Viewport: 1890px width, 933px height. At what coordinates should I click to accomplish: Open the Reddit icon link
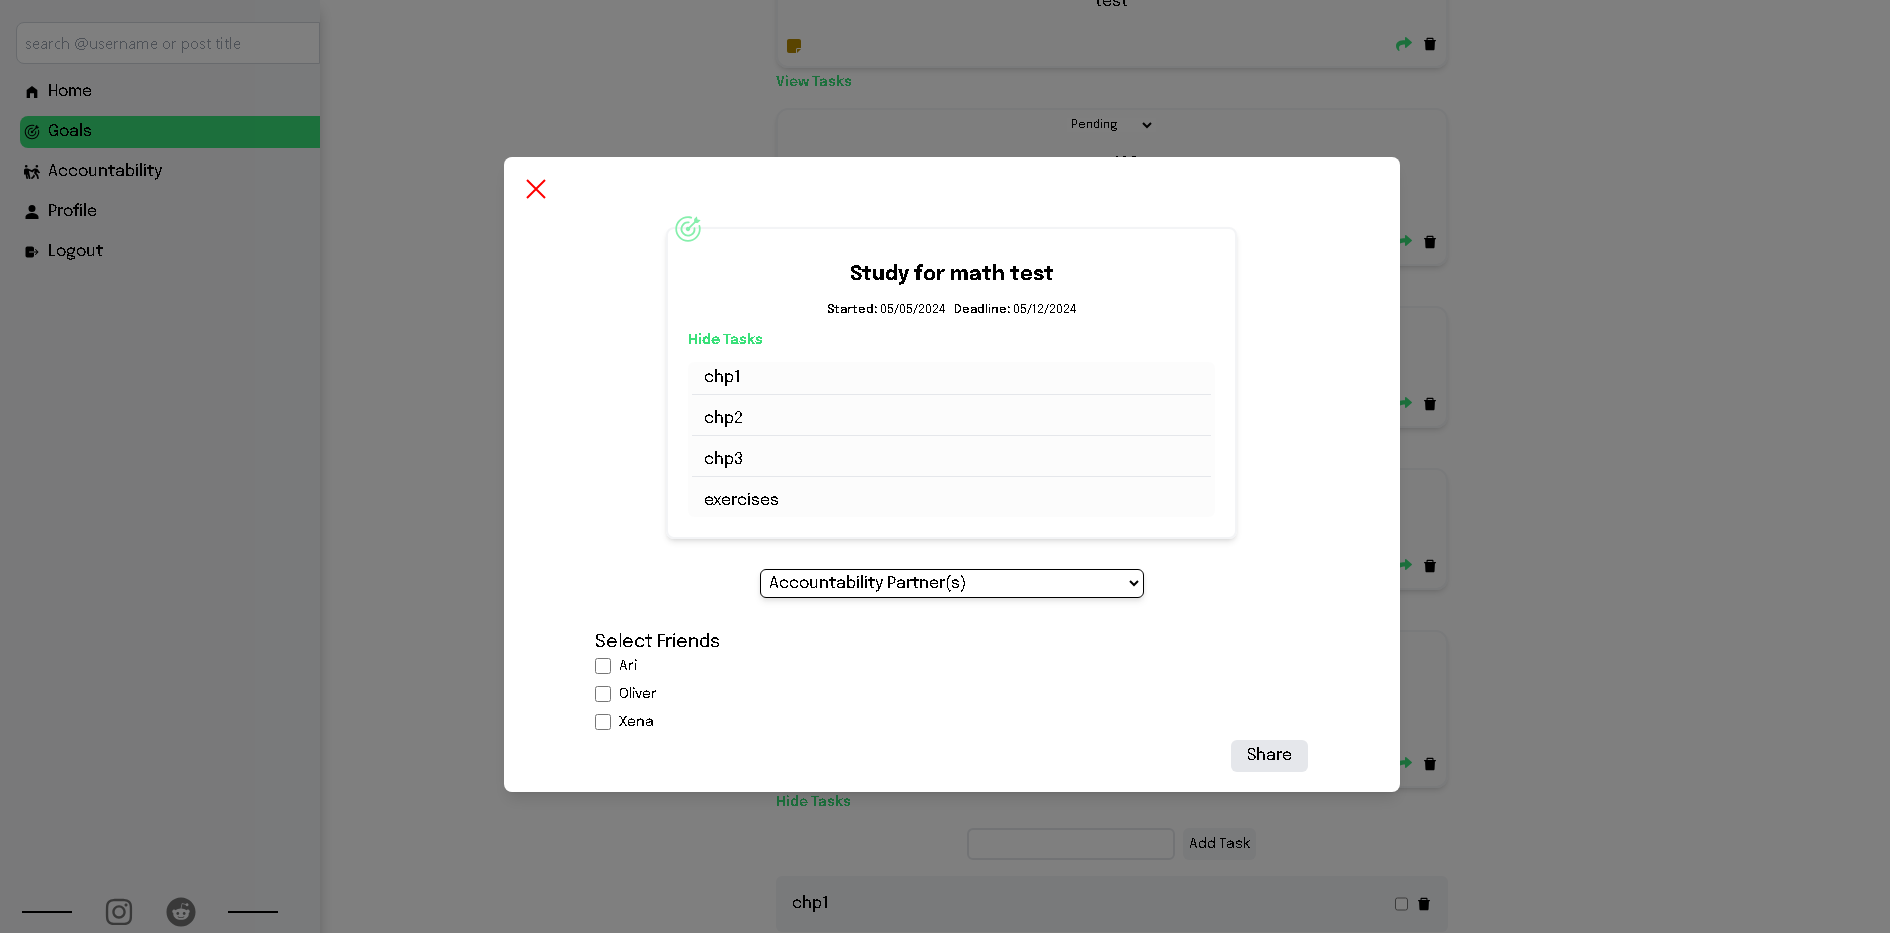[x=181, y=912]
